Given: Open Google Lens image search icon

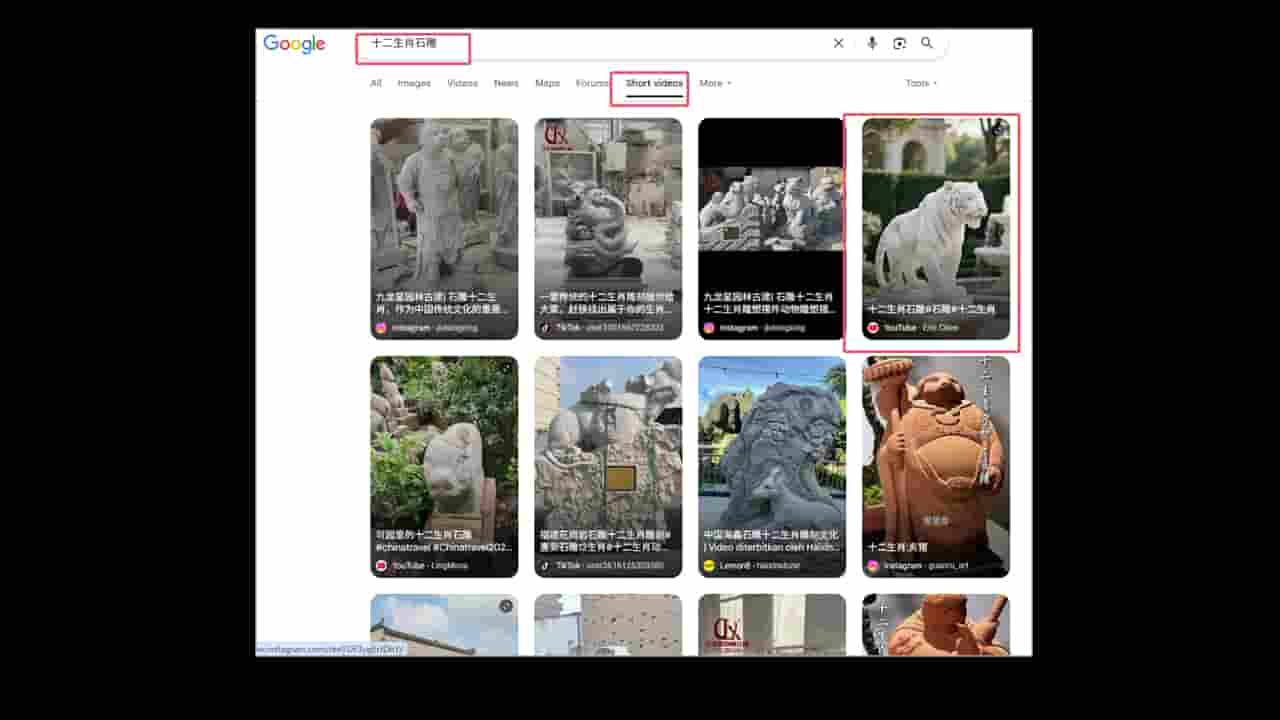Looking at the screenshot, I should click(x=899, y=43).
